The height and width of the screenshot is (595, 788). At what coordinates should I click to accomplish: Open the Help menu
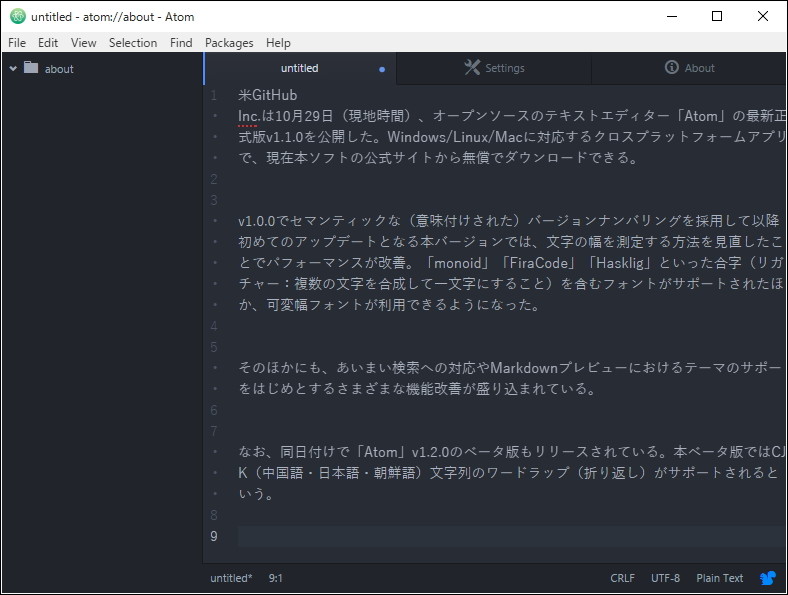278,43
